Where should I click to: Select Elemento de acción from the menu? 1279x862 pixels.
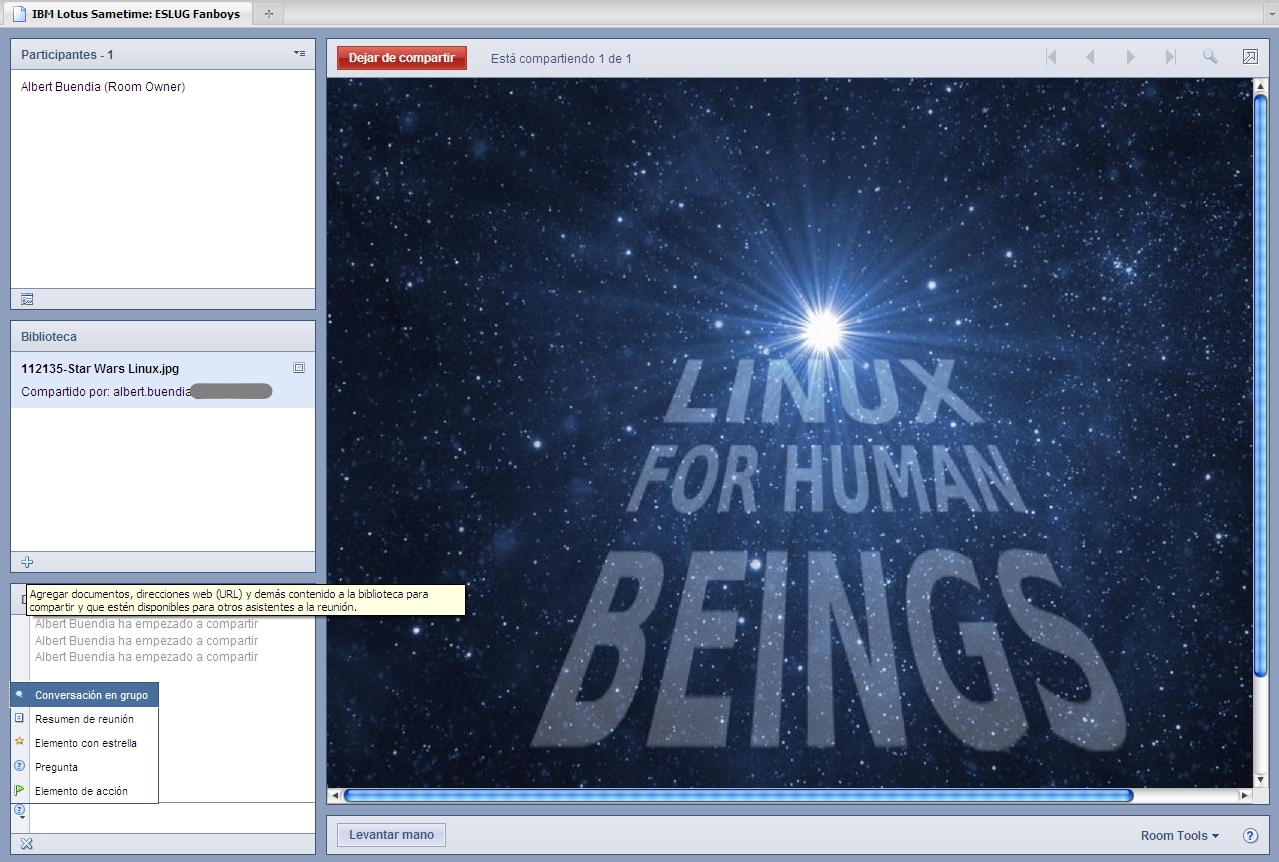pyautogui.click(x=85, y=791)
